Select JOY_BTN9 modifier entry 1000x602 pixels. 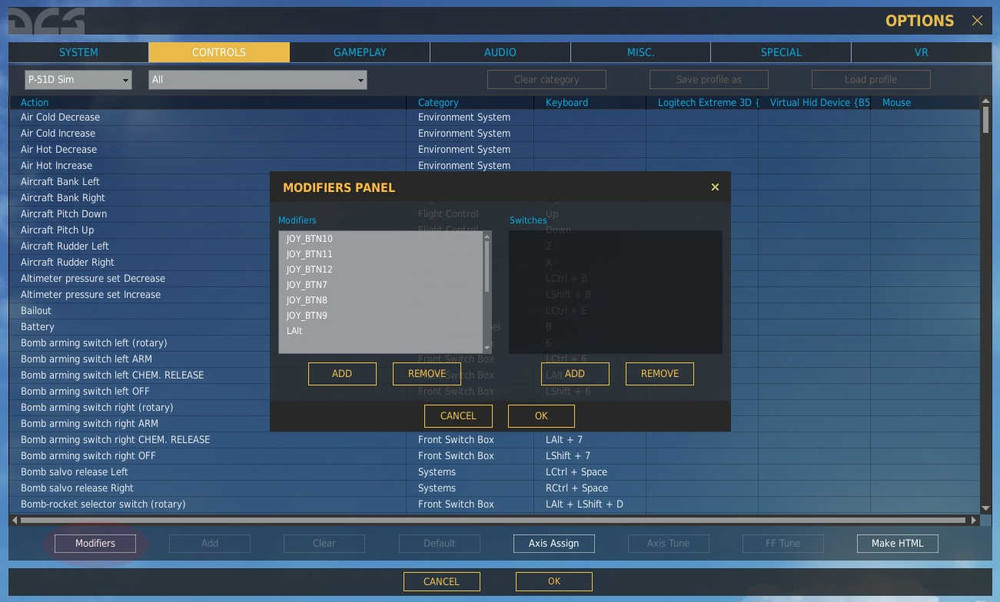click(381, 315)
